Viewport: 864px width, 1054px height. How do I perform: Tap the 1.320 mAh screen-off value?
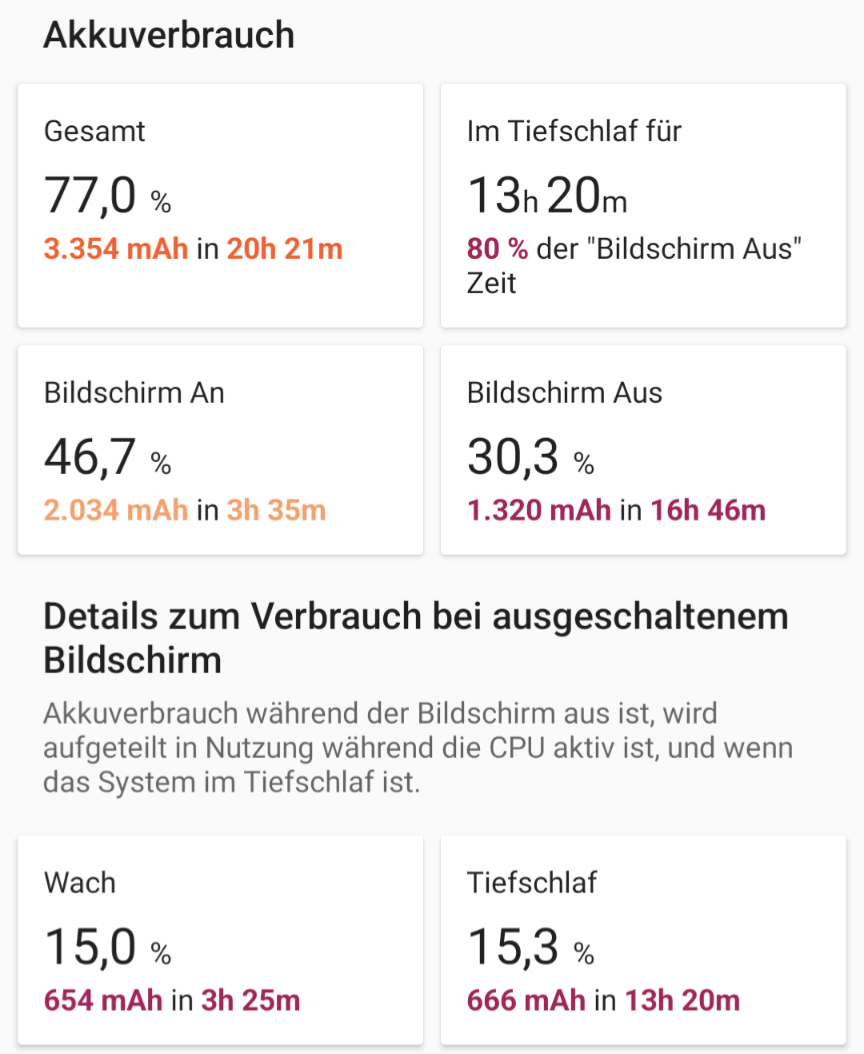click(x=539, y=511)
